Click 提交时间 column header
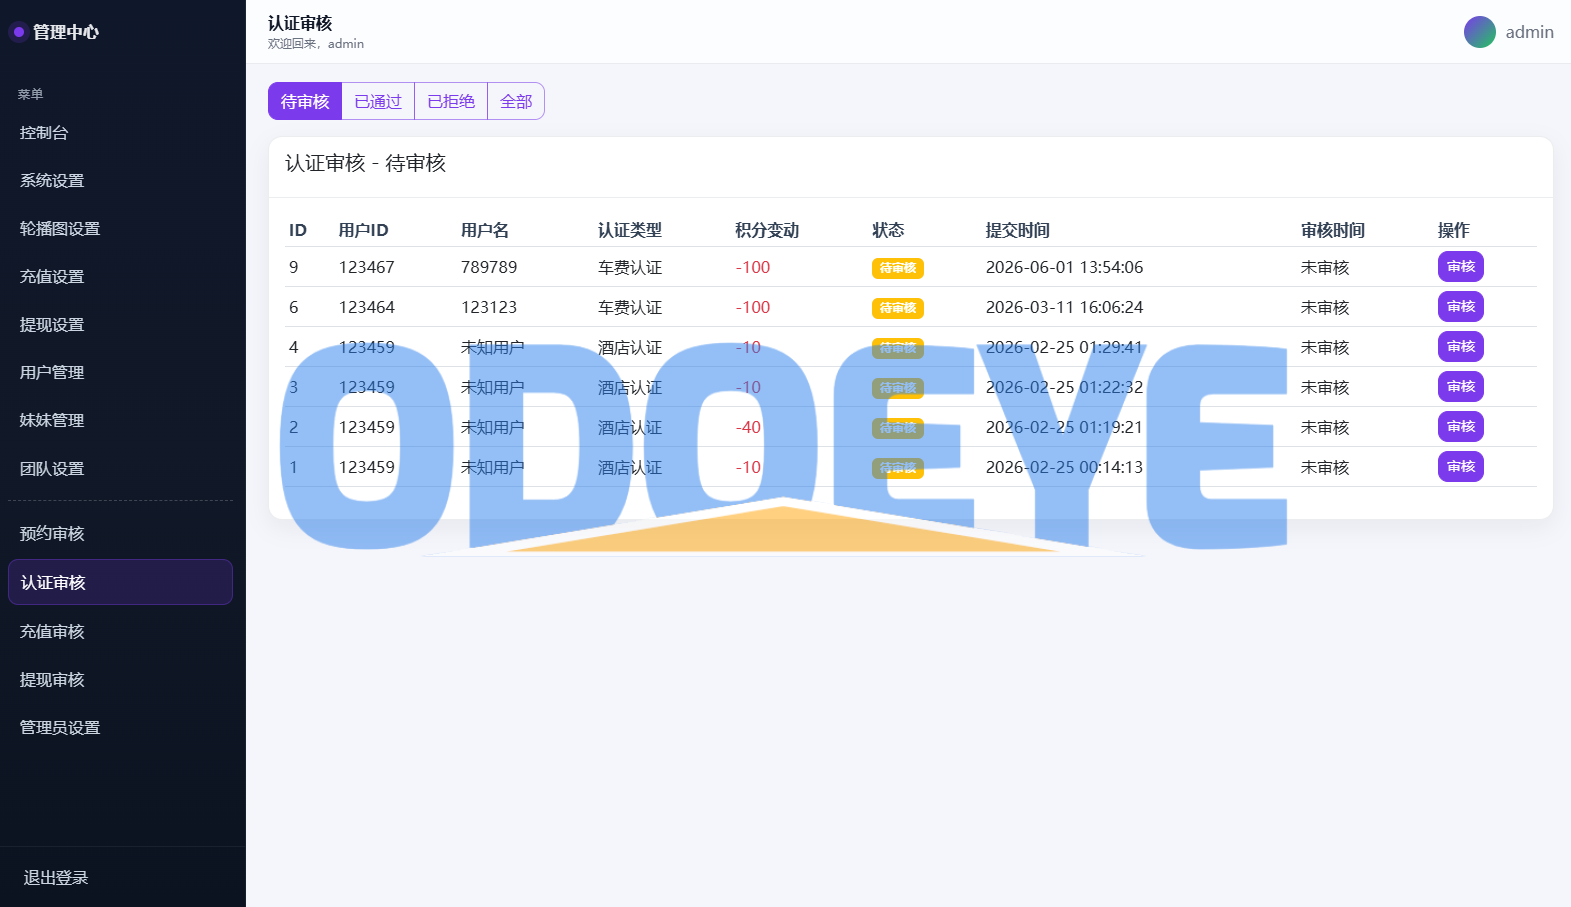Viewport: 1571px width, 907px height. (1018, 231)
